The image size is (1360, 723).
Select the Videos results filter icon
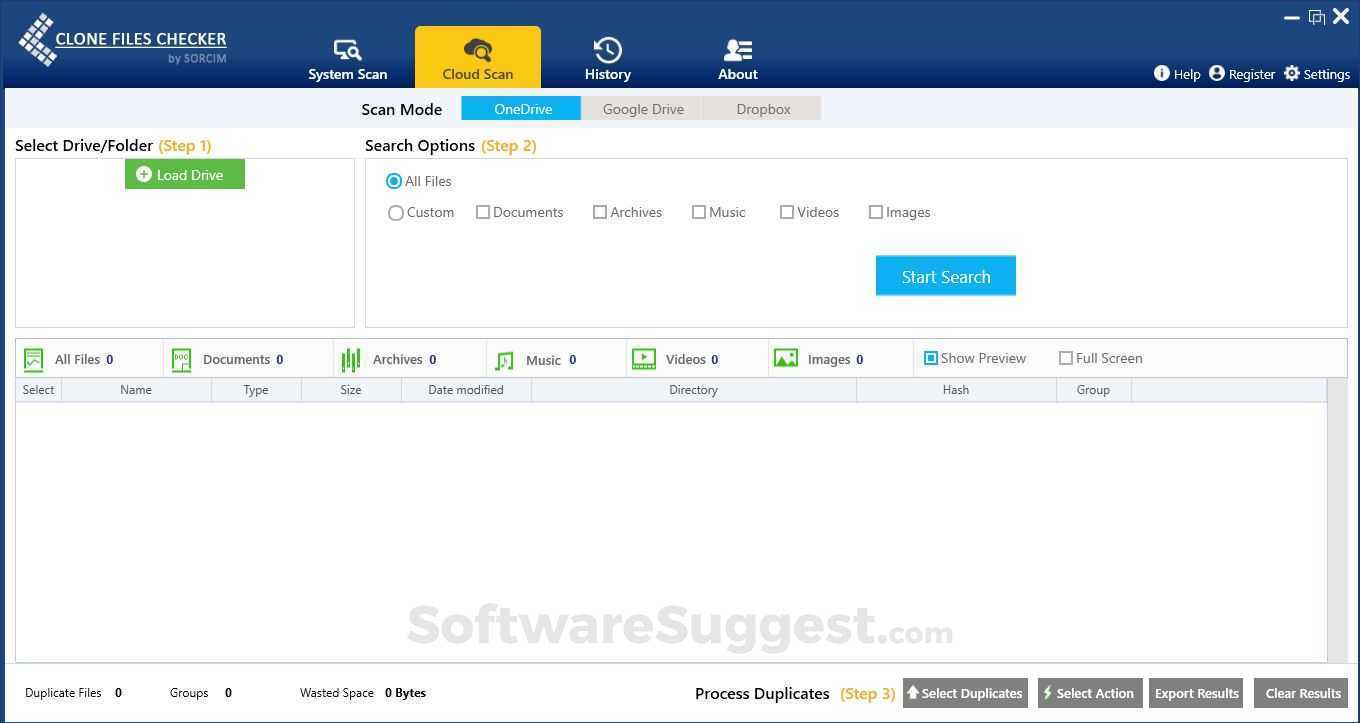pyautogui.click(x=644, y=359)
